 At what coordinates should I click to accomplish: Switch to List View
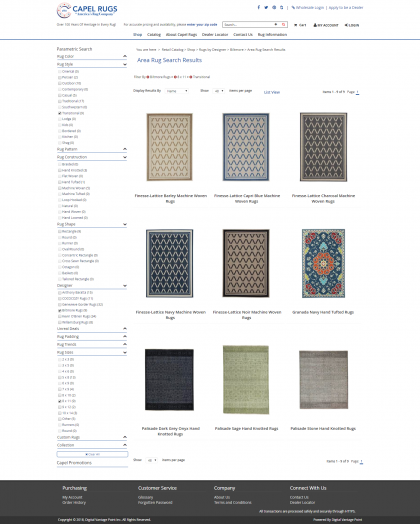pos(272,92)
